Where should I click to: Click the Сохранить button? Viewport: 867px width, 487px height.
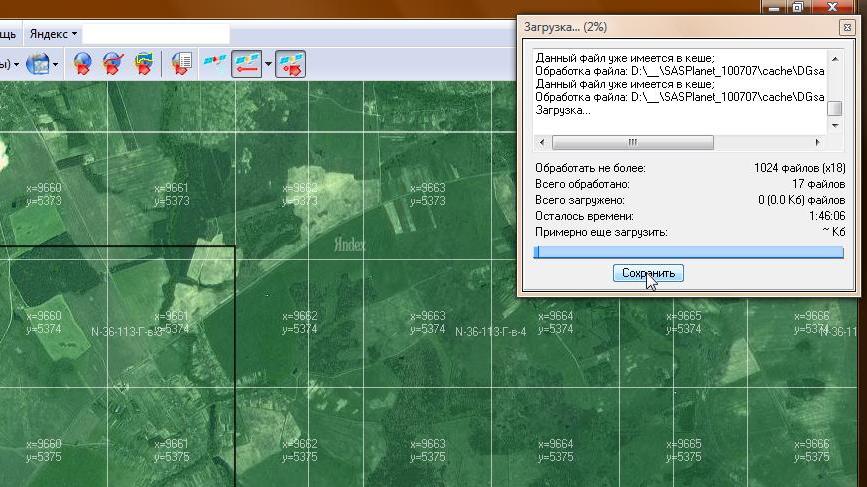pyautogui.click(x=648, y=273)
